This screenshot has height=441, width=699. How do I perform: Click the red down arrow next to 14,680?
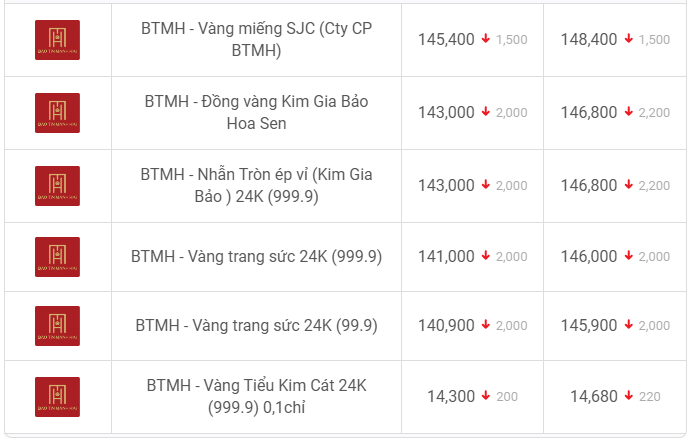(629, 396)
